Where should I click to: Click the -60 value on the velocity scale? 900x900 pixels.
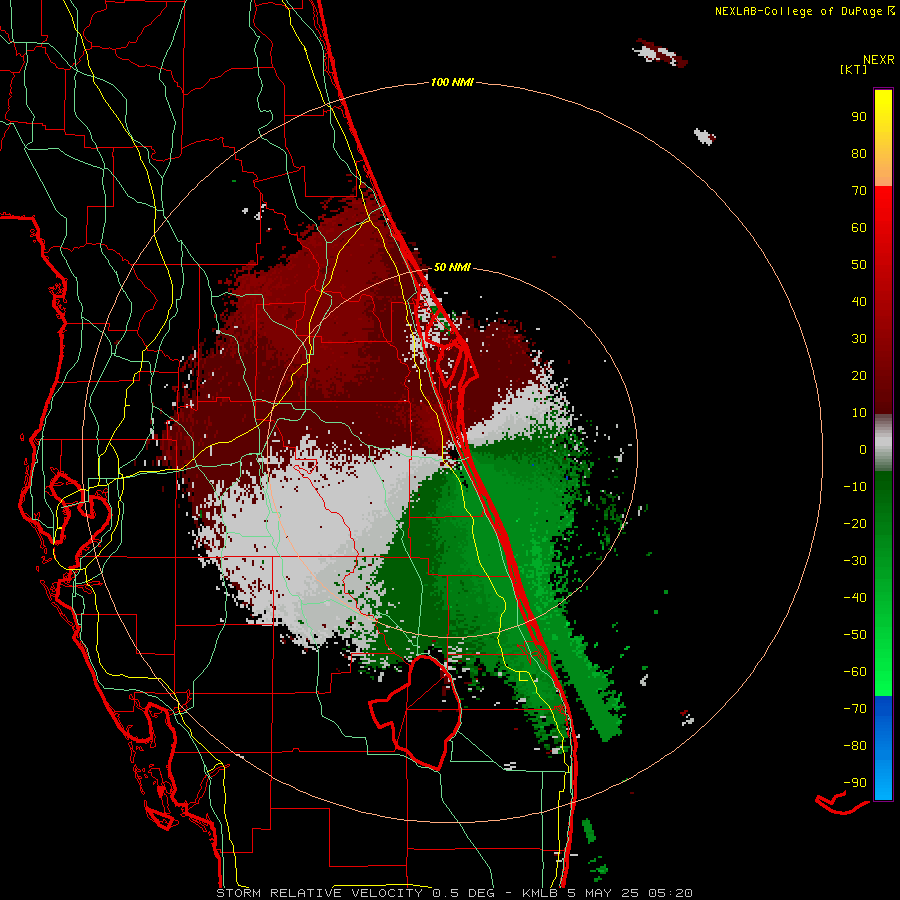click(855, 672)
